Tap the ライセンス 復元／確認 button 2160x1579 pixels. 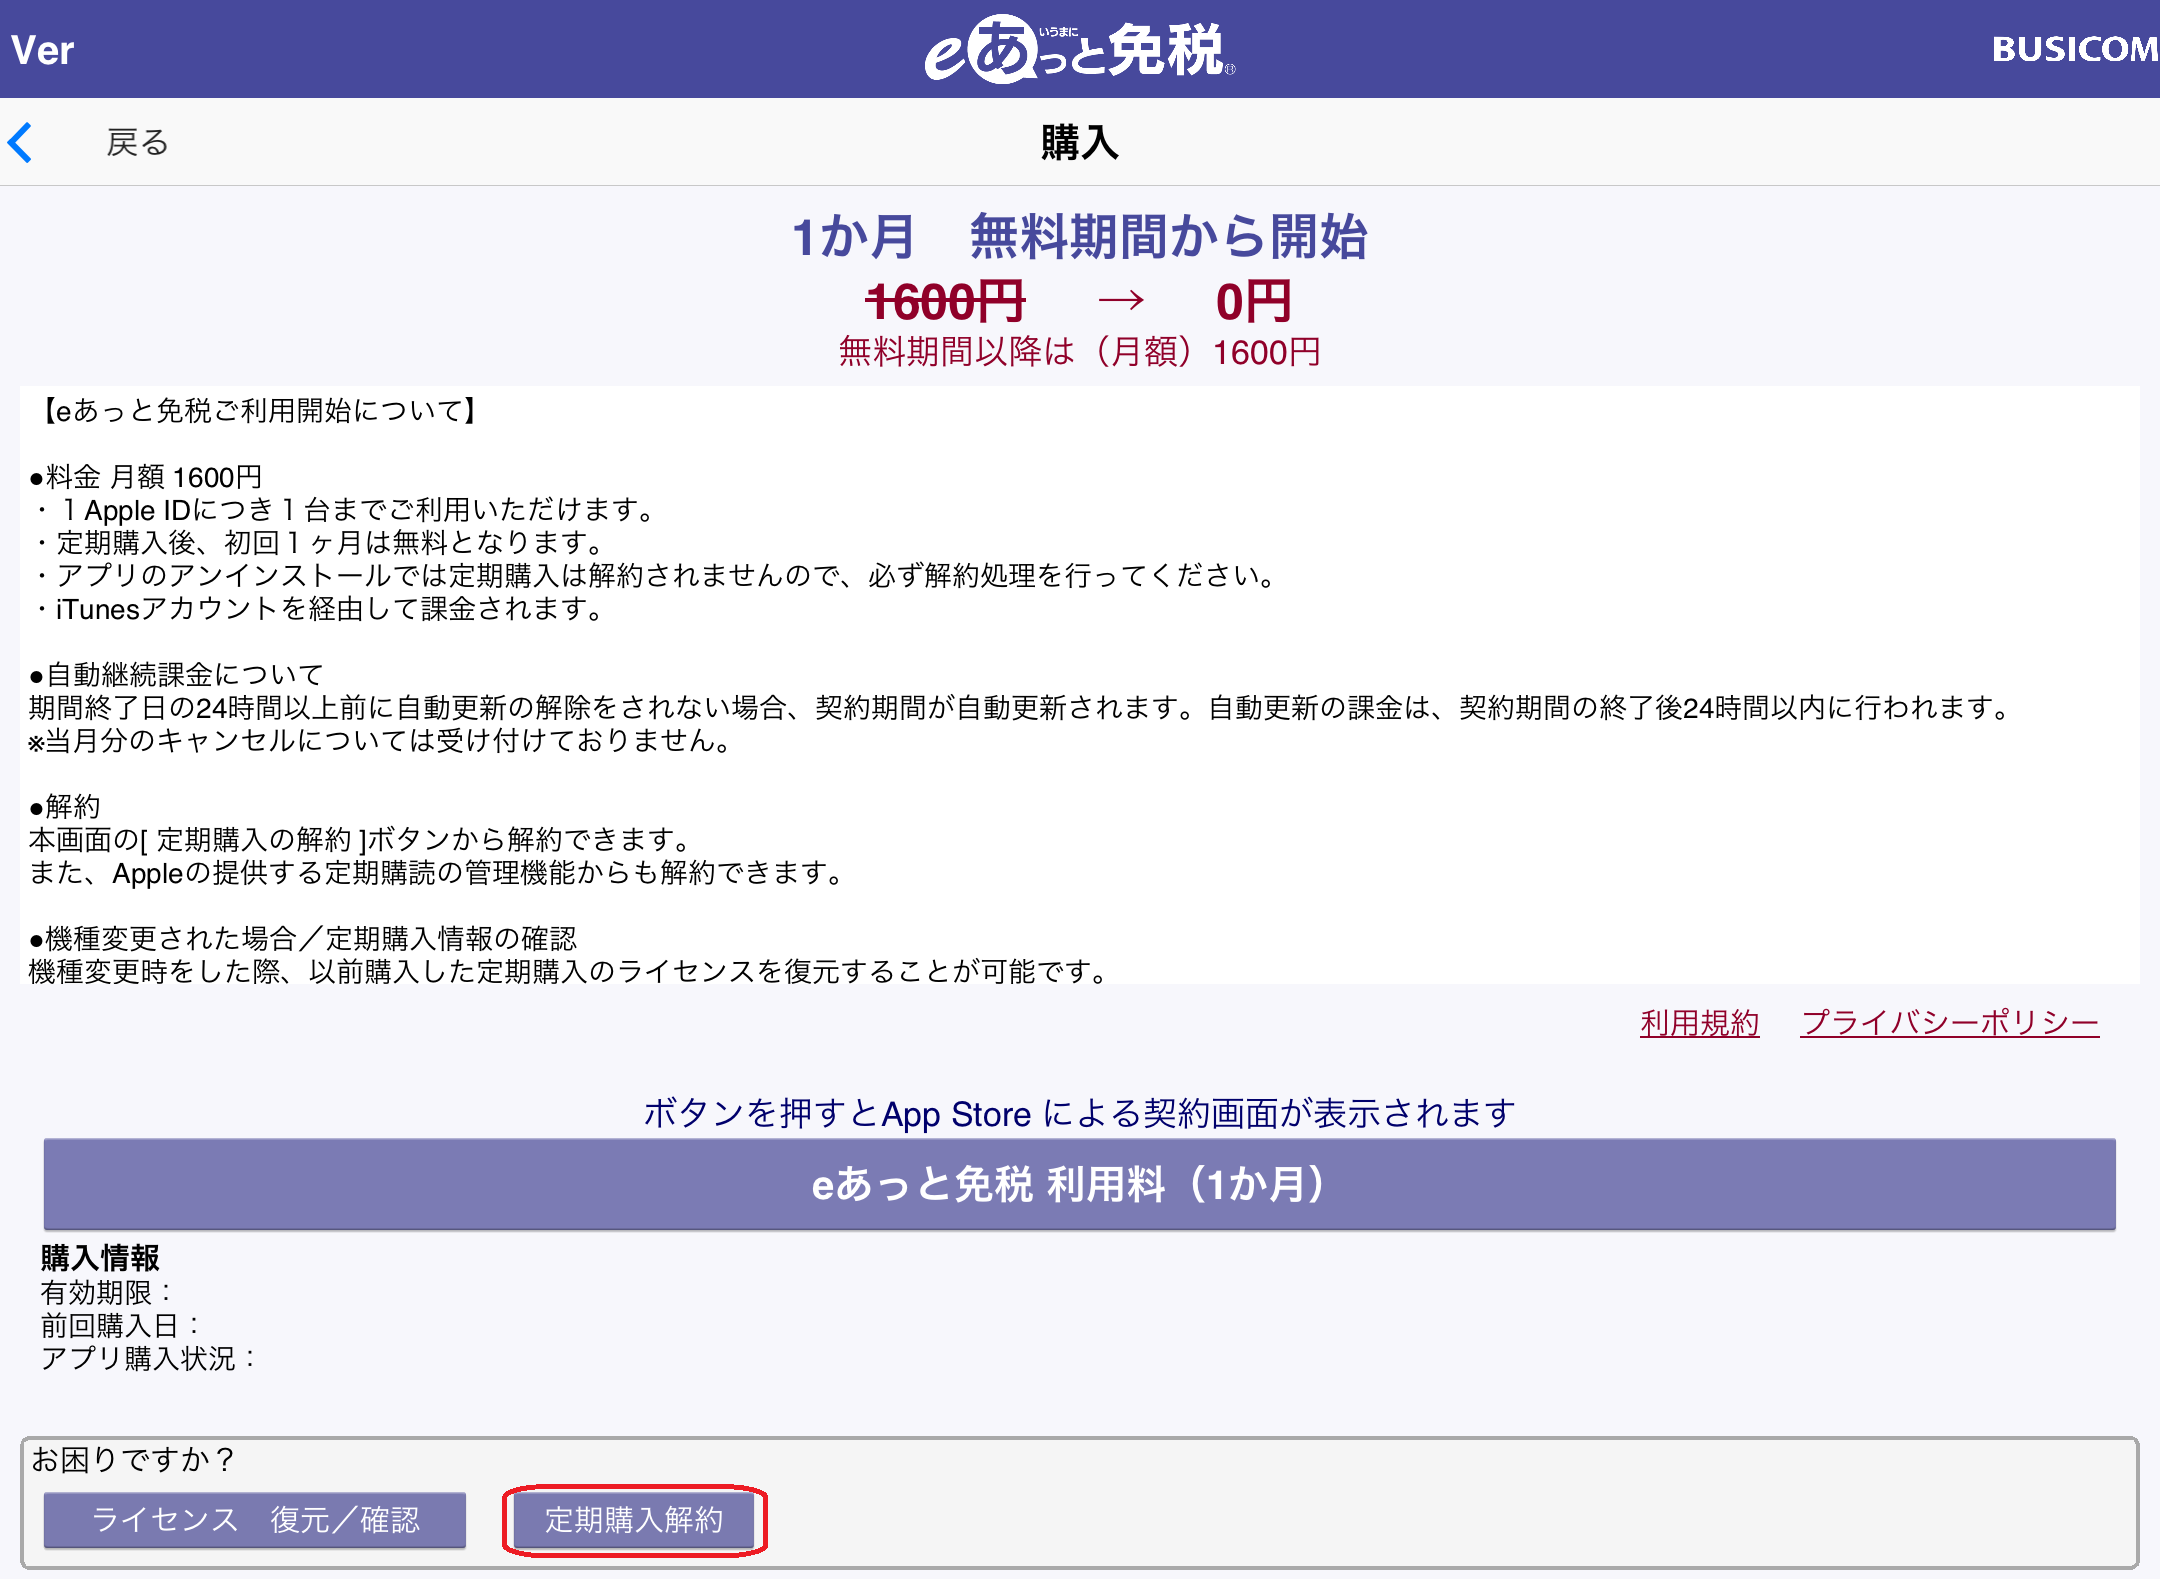tap(255, 1520)
